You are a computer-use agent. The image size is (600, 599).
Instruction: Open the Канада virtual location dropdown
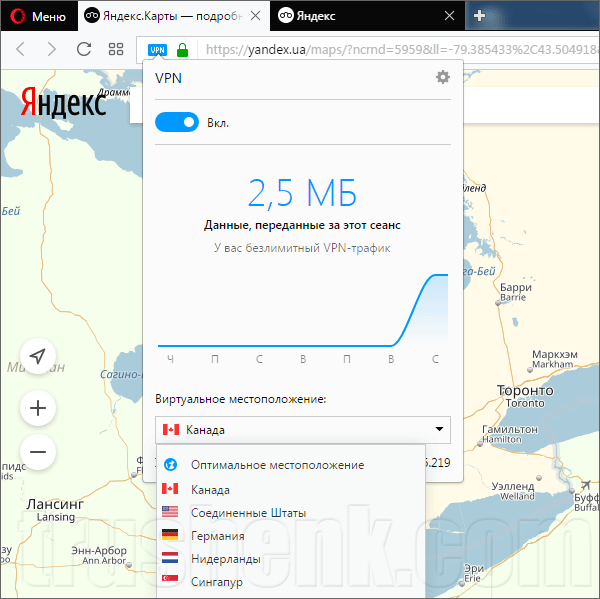(303, 429)
